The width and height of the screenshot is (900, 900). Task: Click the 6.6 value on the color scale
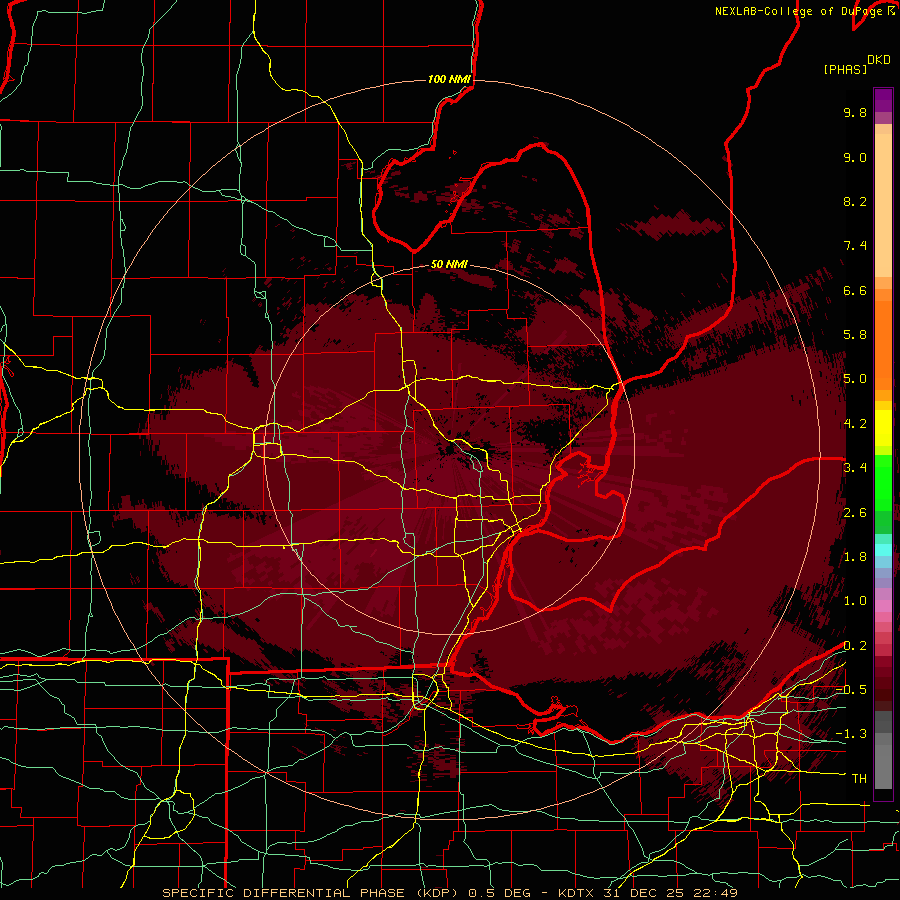pos(855,290)
